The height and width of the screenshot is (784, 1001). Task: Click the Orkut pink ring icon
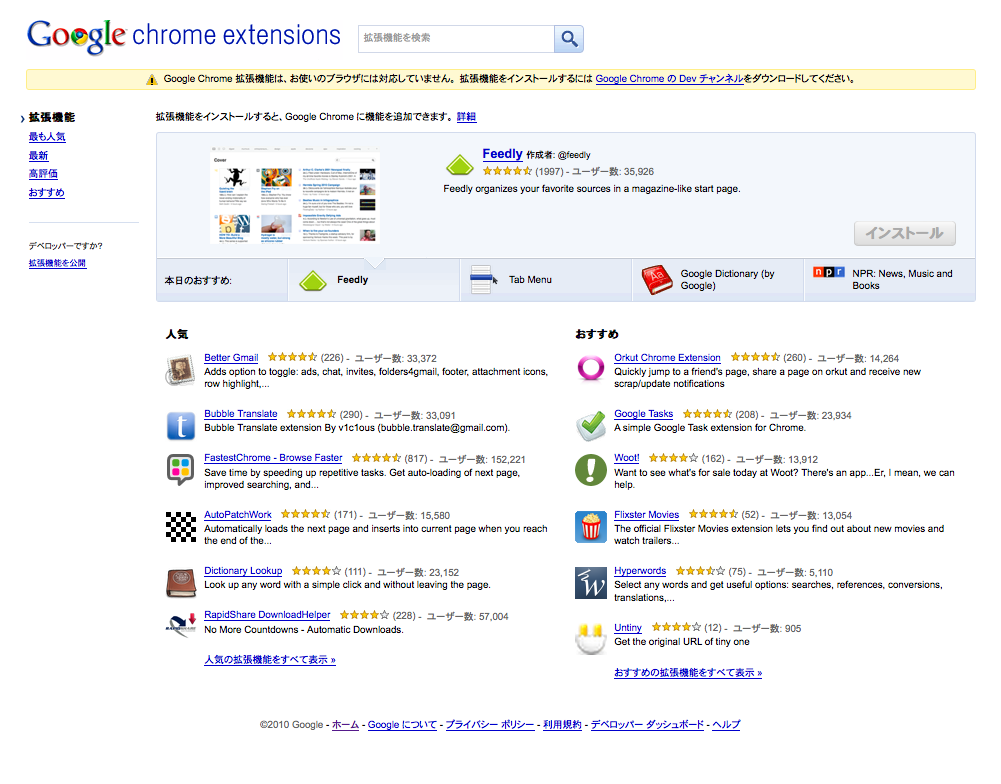click(591, 368)
